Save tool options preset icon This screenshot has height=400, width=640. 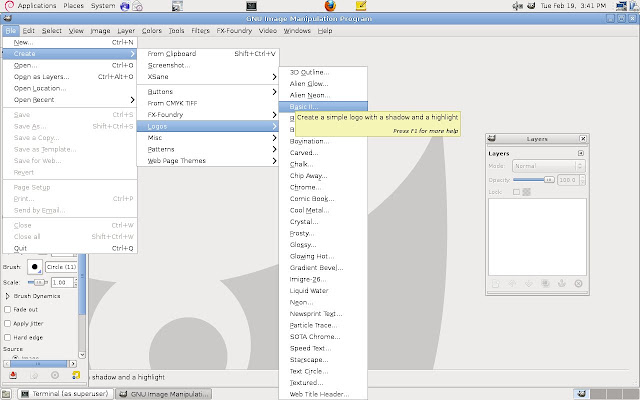(13, 375)
